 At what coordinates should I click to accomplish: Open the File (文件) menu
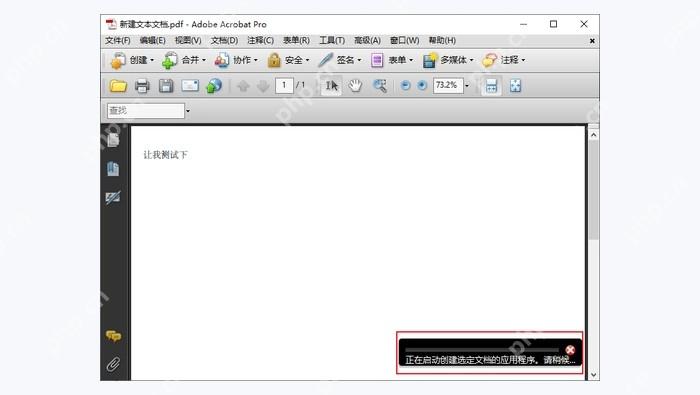click(x=118, y=41)
